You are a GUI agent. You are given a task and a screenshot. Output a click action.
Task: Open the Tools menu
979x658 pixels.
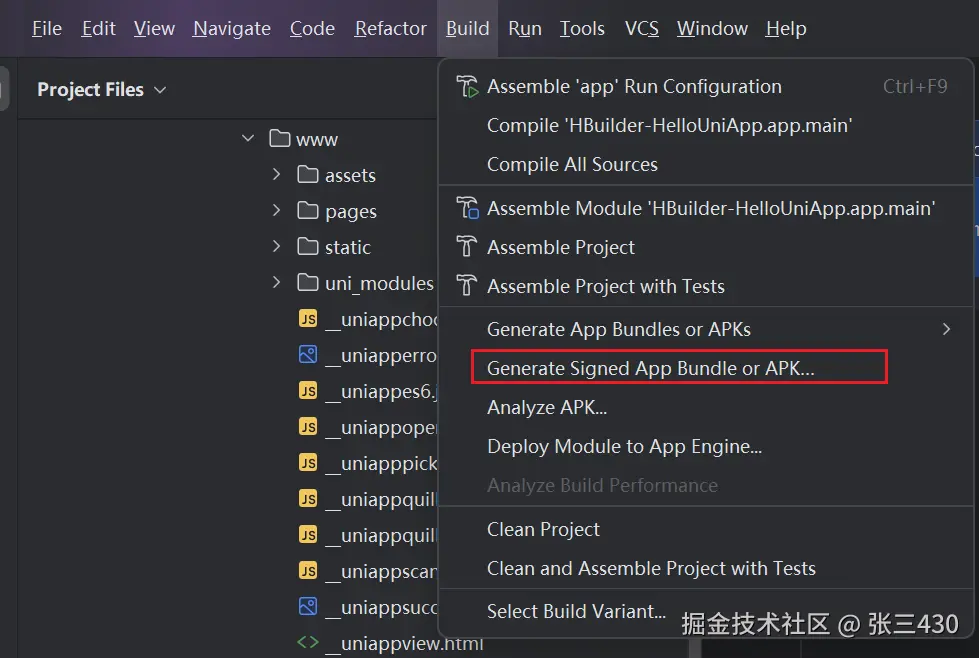[582, 29]
